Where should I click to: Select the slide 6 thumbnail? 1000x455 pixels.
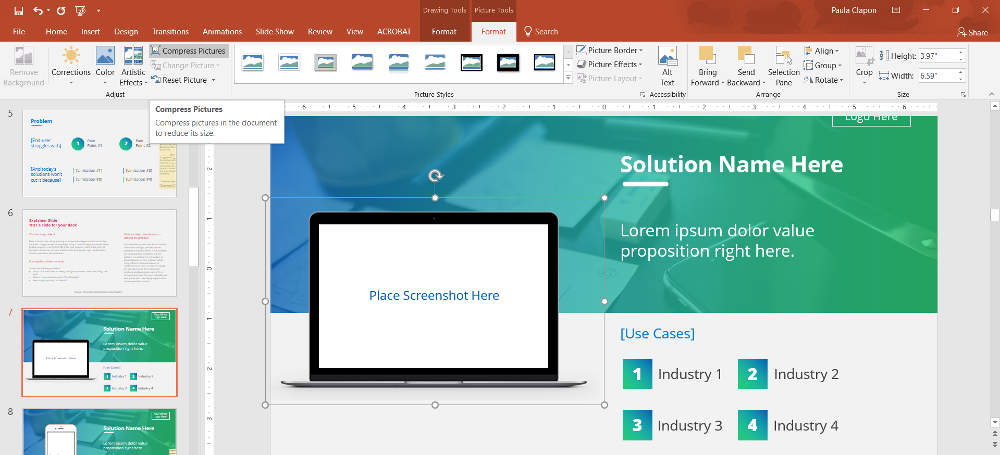(x=99, y=253)
